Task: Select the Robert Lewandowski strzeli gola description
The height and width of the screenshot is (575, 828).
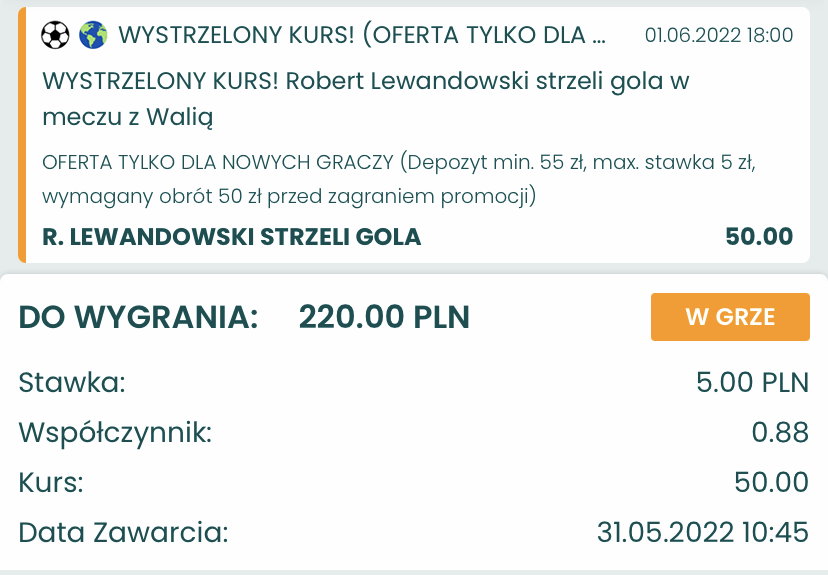Action: click(365, 99)
